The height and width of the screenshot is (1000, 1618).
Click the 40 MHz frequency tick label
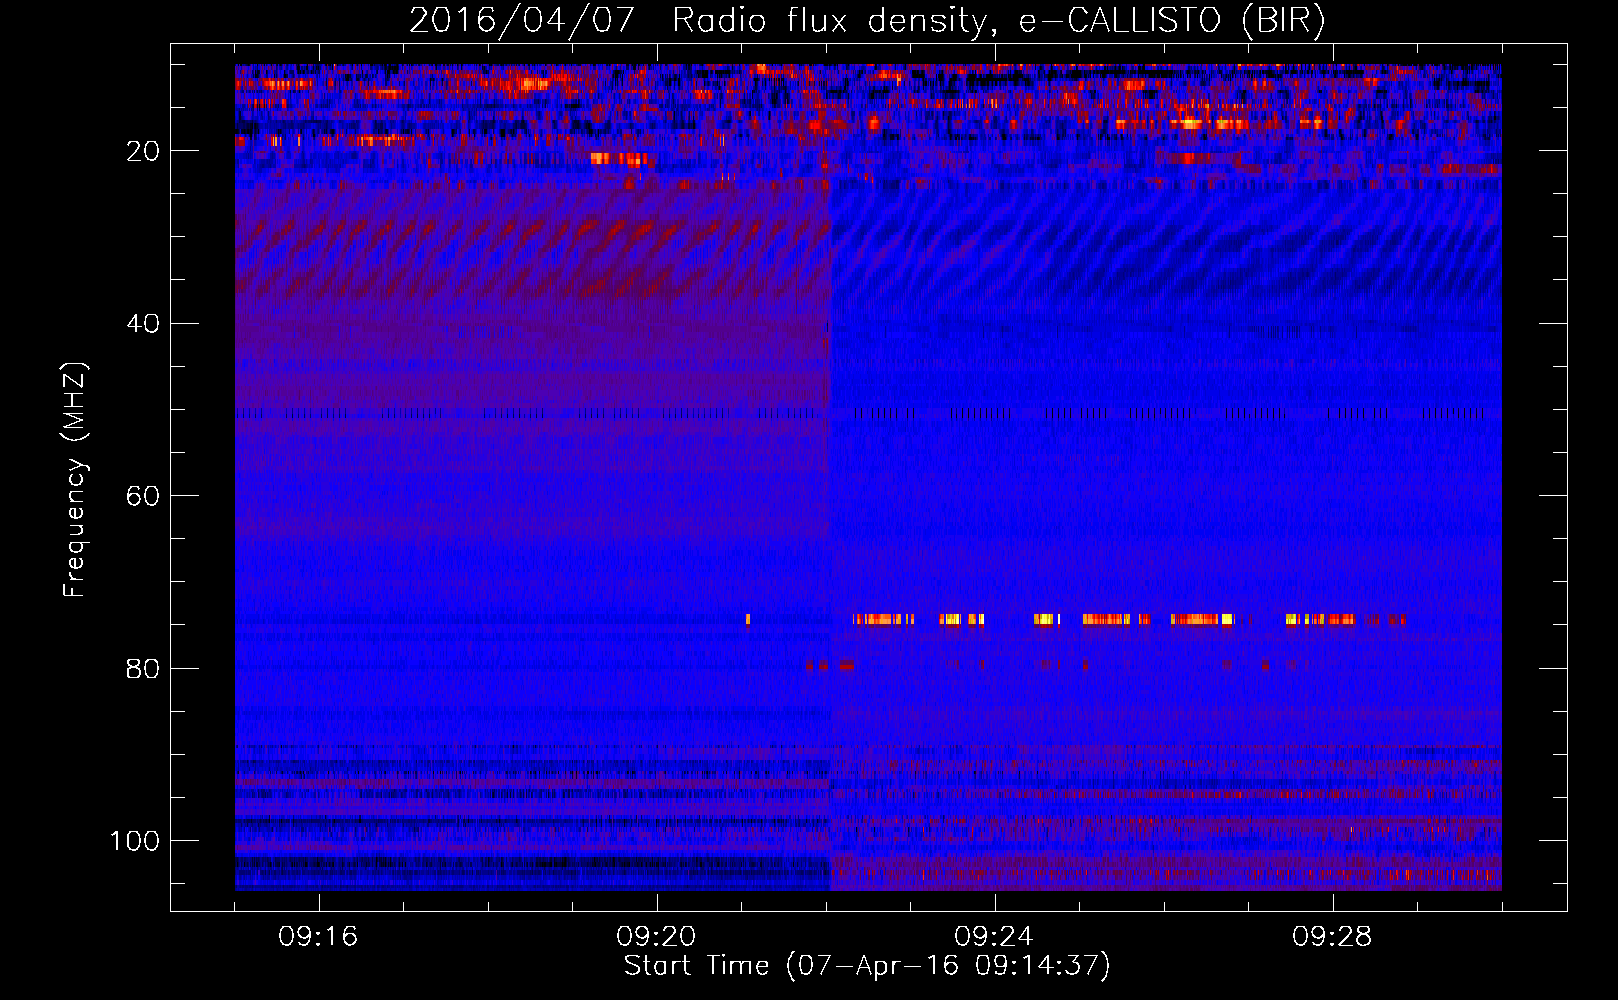143,323
